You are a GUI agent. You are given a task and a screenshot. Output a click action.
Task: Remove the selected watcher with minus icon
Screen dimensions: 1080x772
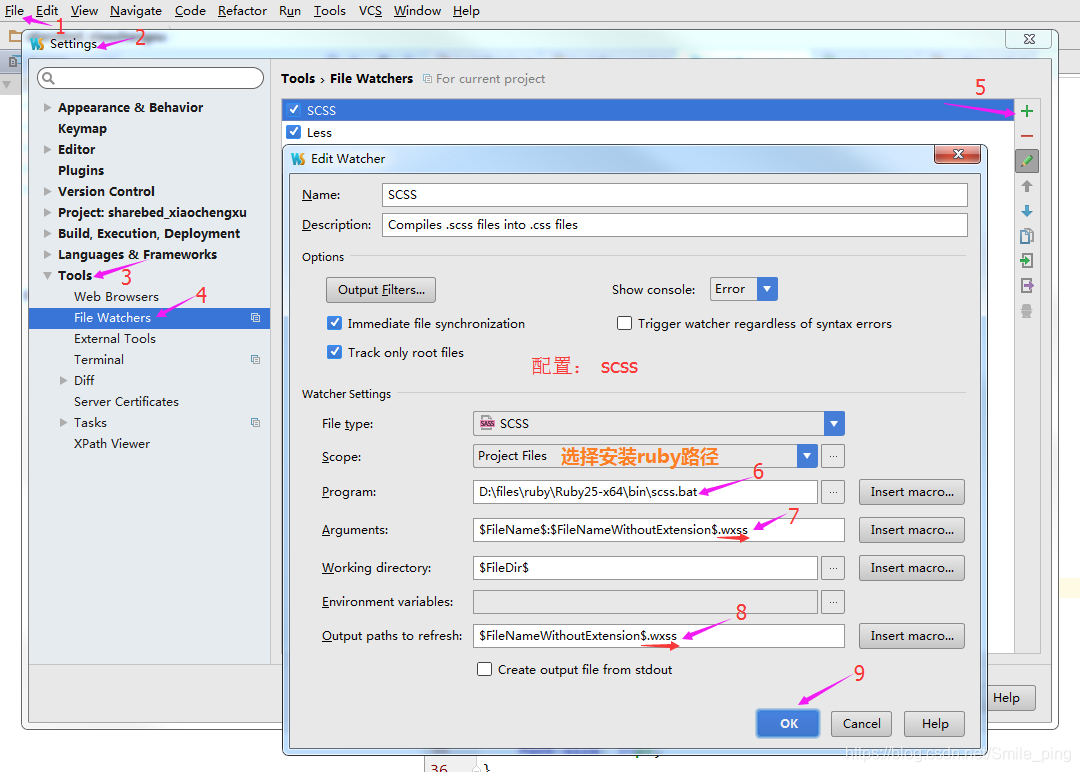[1026, 136]
